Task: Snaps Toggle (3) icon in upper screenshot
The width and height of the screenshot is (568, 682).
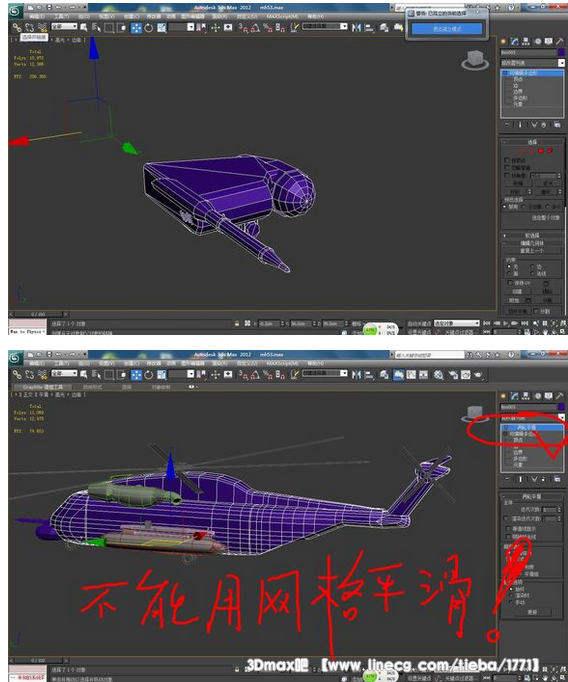Action: (243, 28)
